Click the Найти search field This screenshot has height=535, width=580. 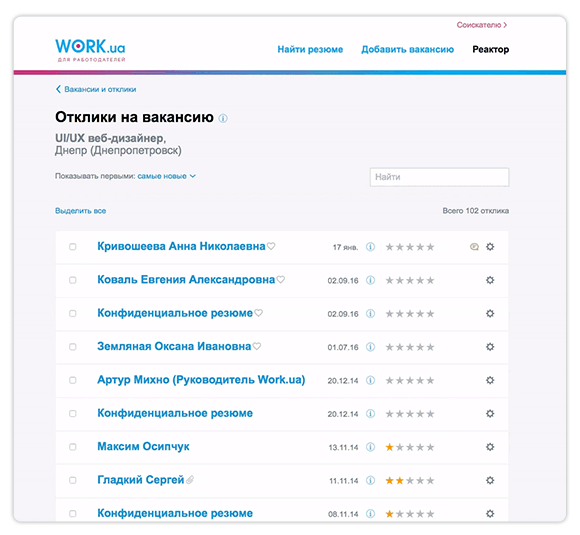439,177
